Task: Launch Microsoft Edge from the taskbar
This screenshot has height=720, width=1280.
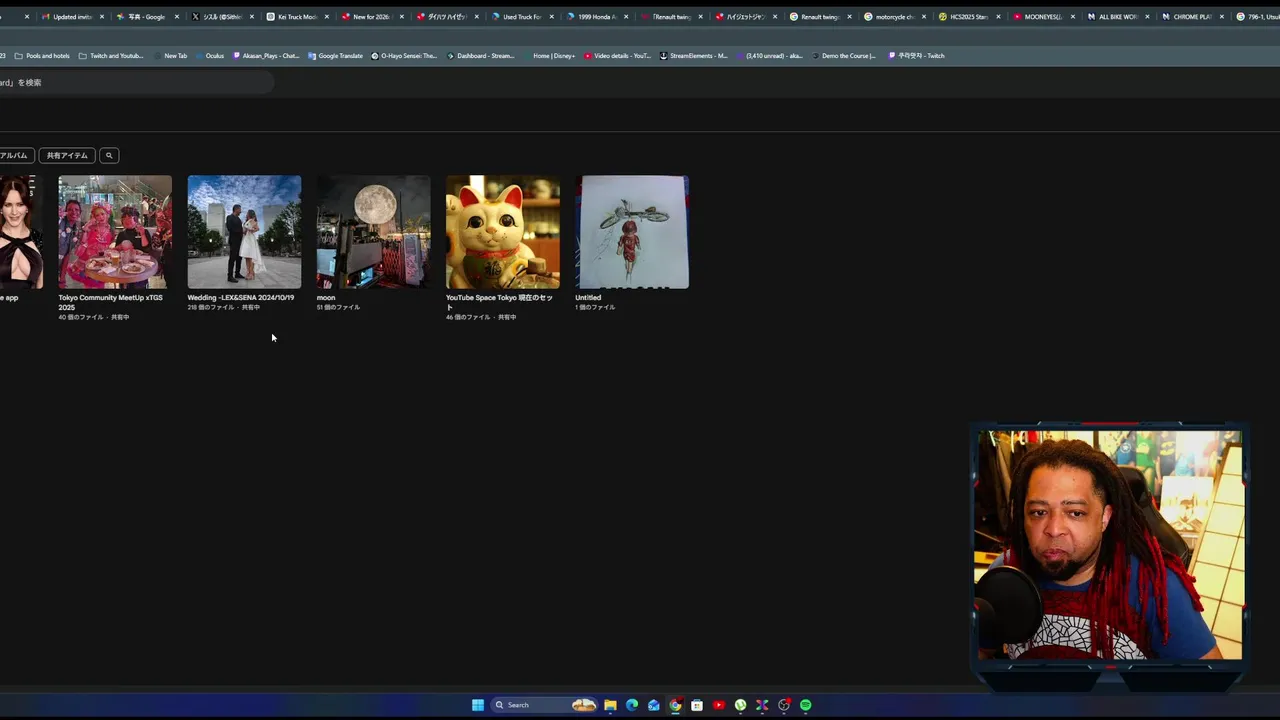Action: pos(632,705)
